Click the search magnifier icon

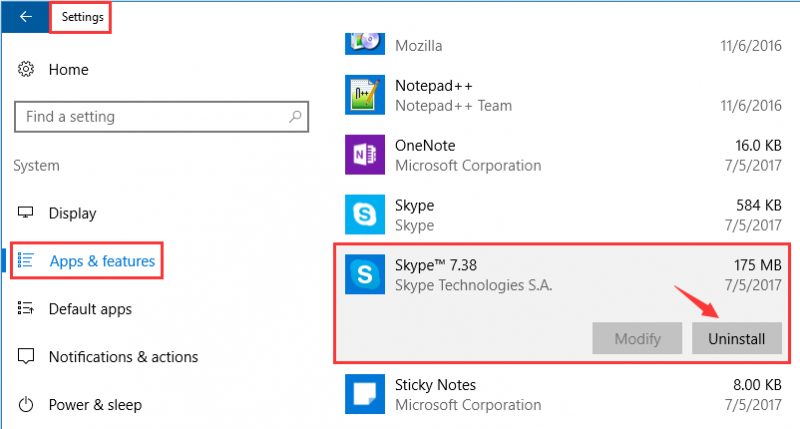[295, 117]
